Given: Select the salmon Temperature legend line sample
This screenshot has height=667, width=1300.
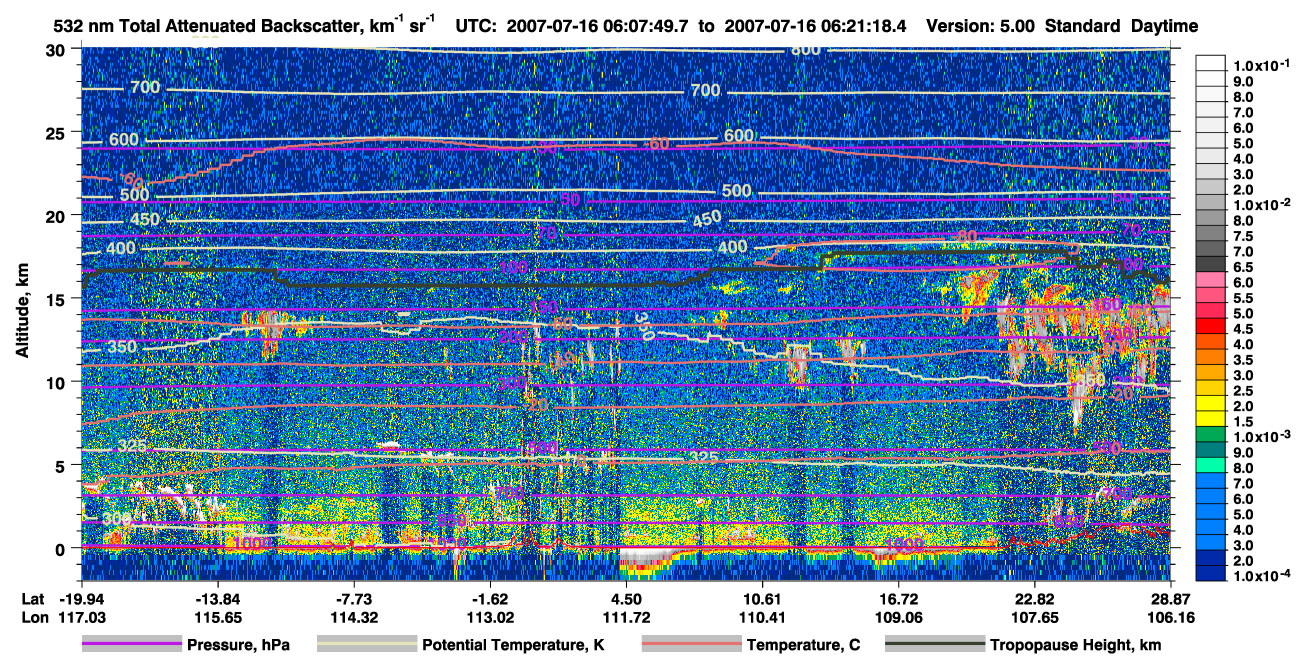Looking at the screenshot, I should click(x=690, y=645).
